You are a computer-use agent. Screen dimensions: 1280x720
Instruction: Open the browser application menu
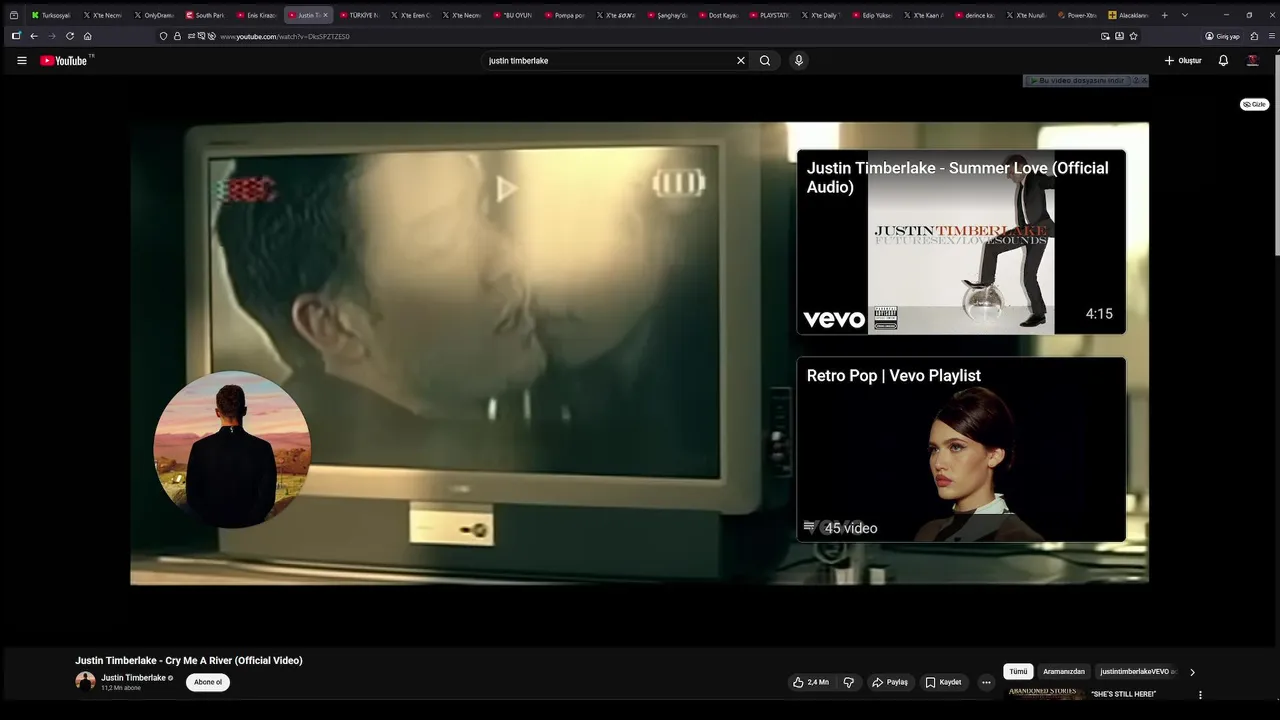coord(1272,36)
